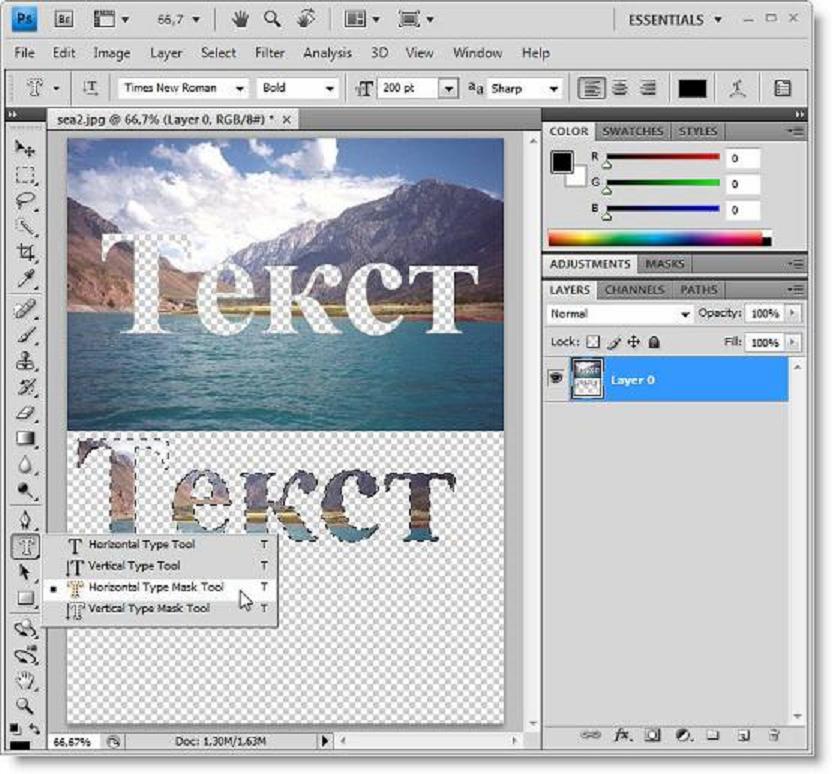The width and height of the screenshot is (832, 774).
Task: Select the Move tool
Action: pos(24,149)
